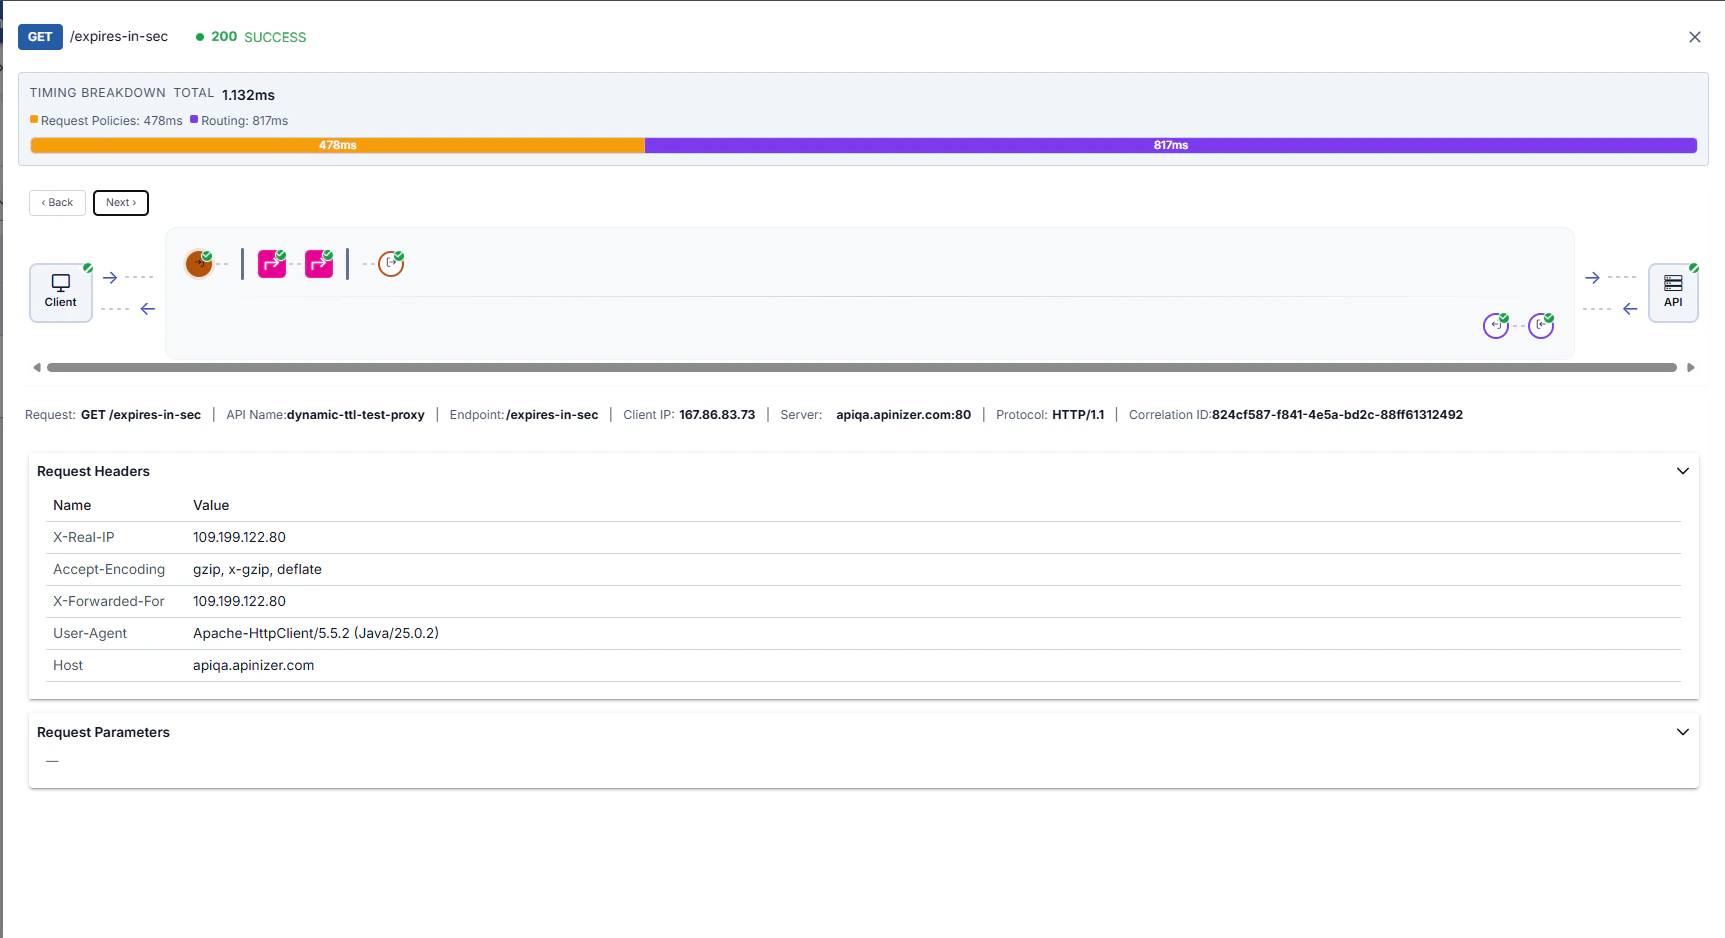1725x938 pixels.
Task: Click value gzip, x-gzip, deflate
Action: 257,569
